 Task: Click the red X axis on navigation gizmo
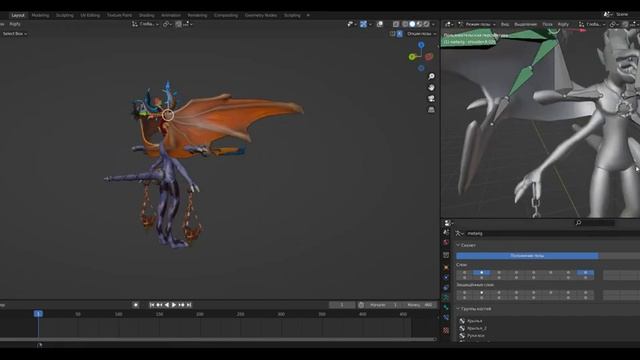(x=429, y=57)
